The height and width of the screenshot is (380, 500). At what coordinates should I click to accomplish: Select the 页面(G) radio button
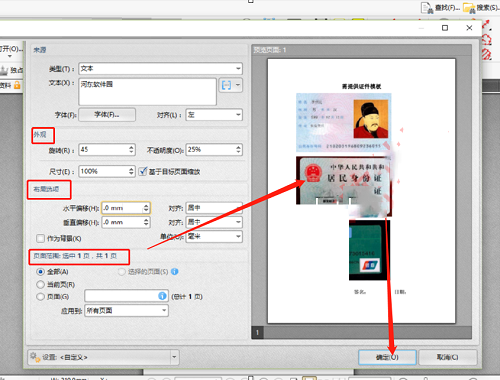click(40, 296)
